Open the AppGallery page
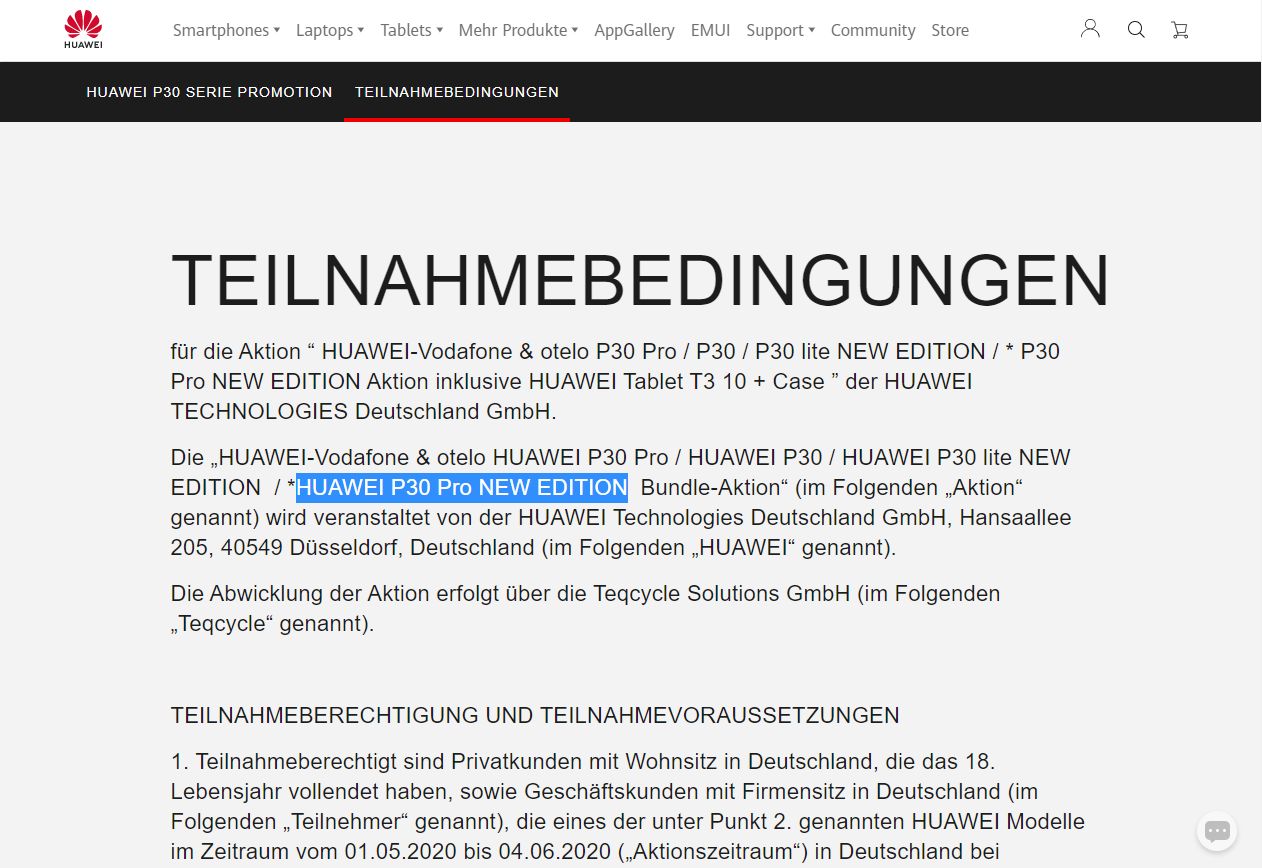This screenshot has width=1262, height=868. (634, 30)
